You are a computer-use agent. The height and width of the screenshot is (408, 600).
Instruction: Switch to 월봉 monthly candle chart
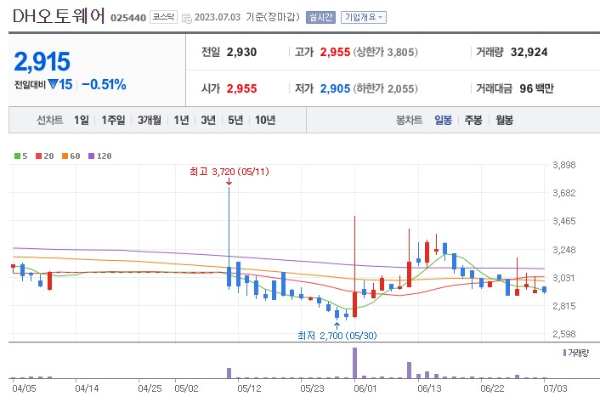tap(504, 120)
